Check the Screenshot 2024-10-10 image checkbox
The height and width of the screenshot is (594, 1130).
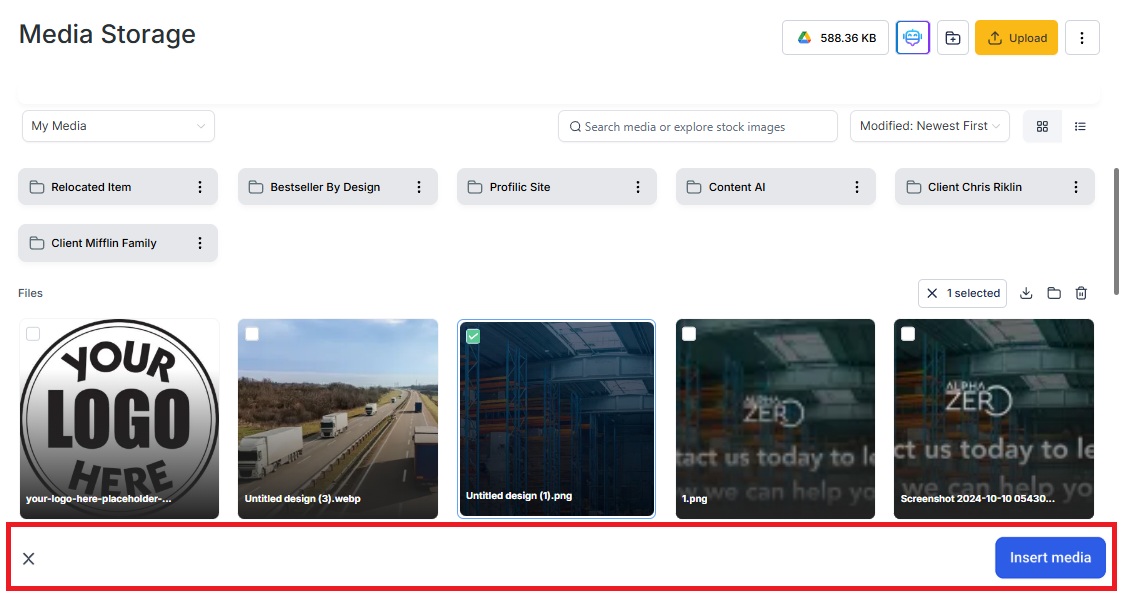(x=908, y=334)
